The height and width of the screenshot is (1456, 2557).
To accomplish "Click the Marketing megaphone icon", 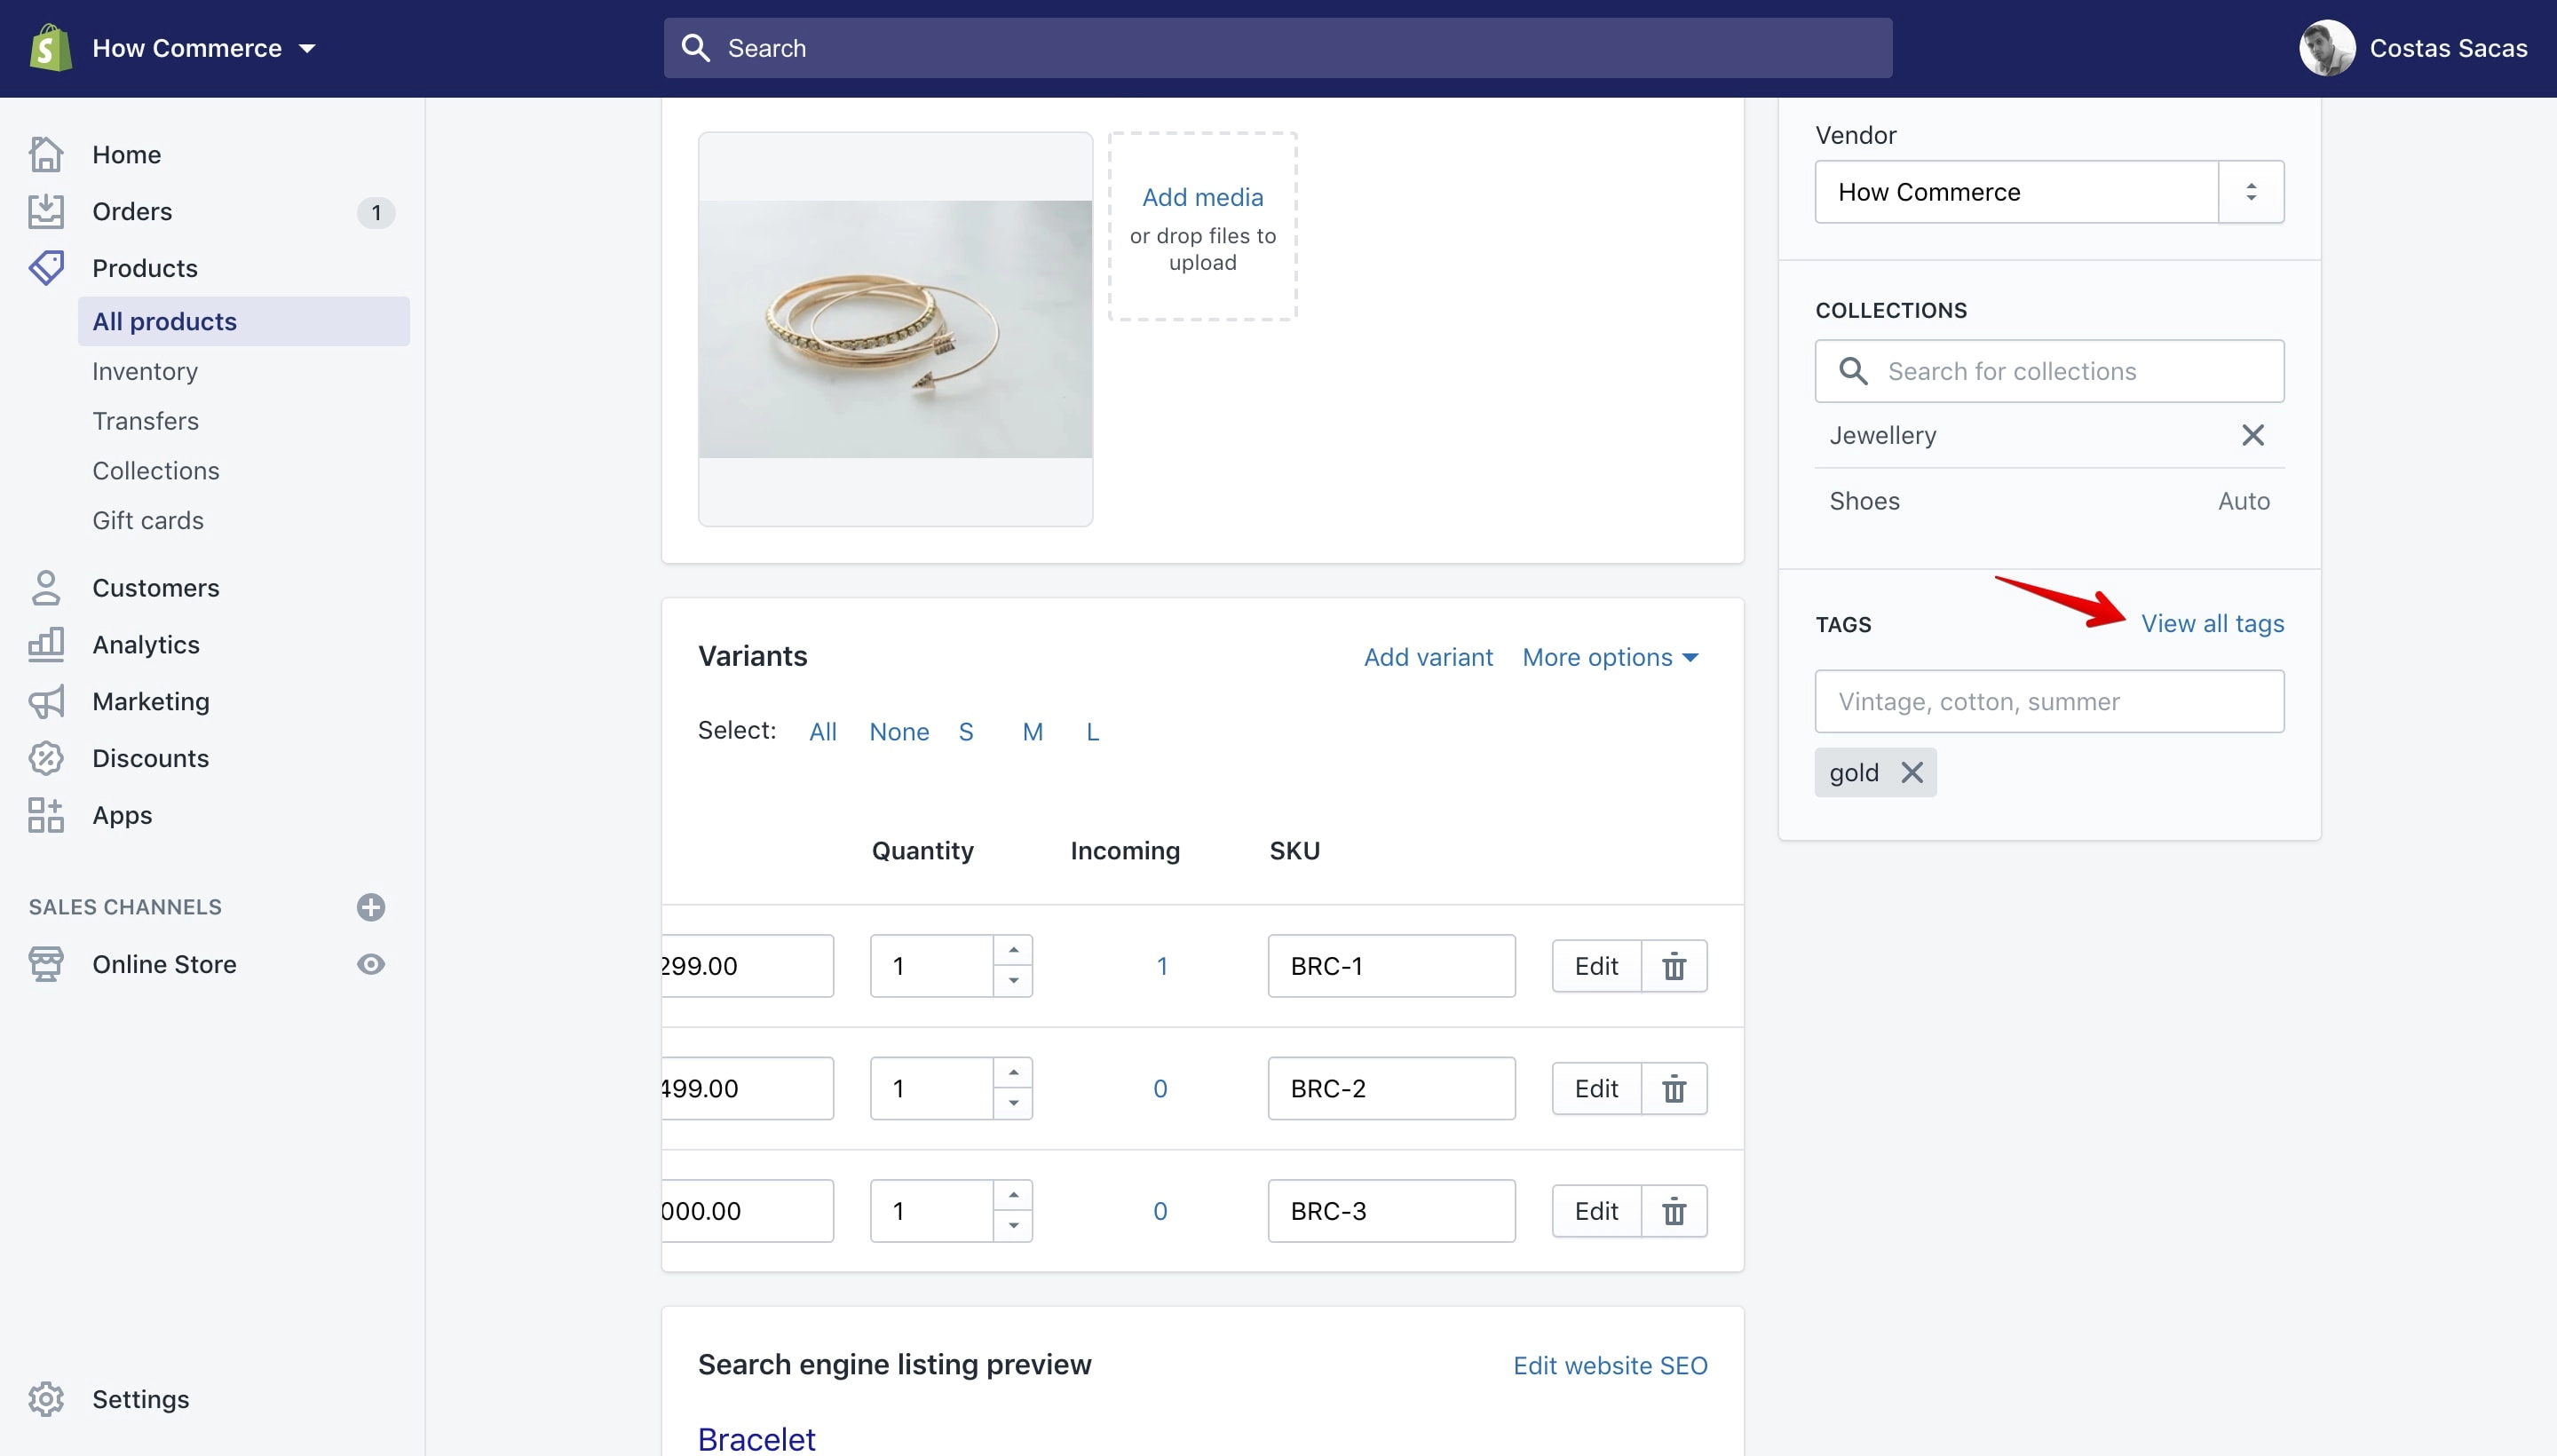I will [x=46, y=702].
